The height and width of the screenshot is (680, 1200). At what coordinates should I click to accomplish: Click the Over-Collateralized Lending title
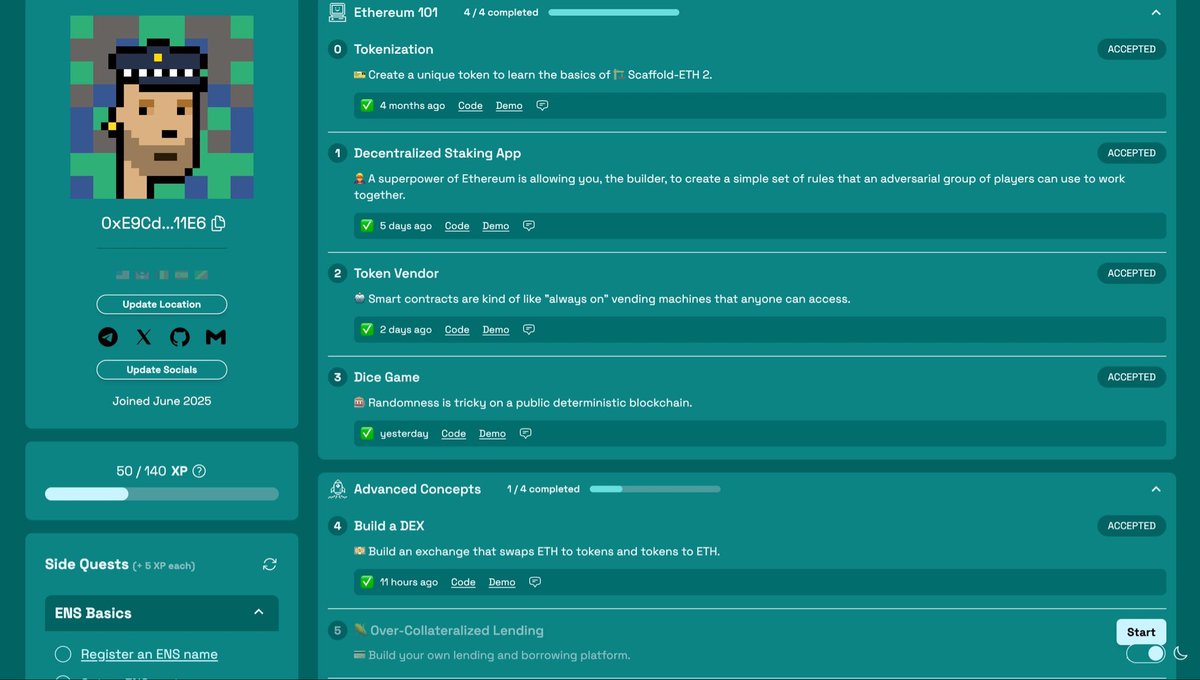[456, 630]
